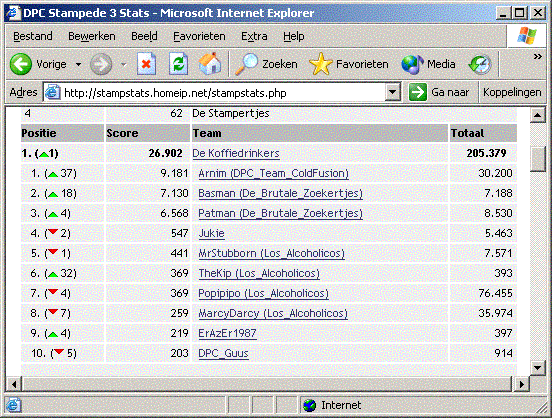Viewport: 552px width, 418px height.
Task: Click the Vorige back arrow icon
Action: [21, 64]
